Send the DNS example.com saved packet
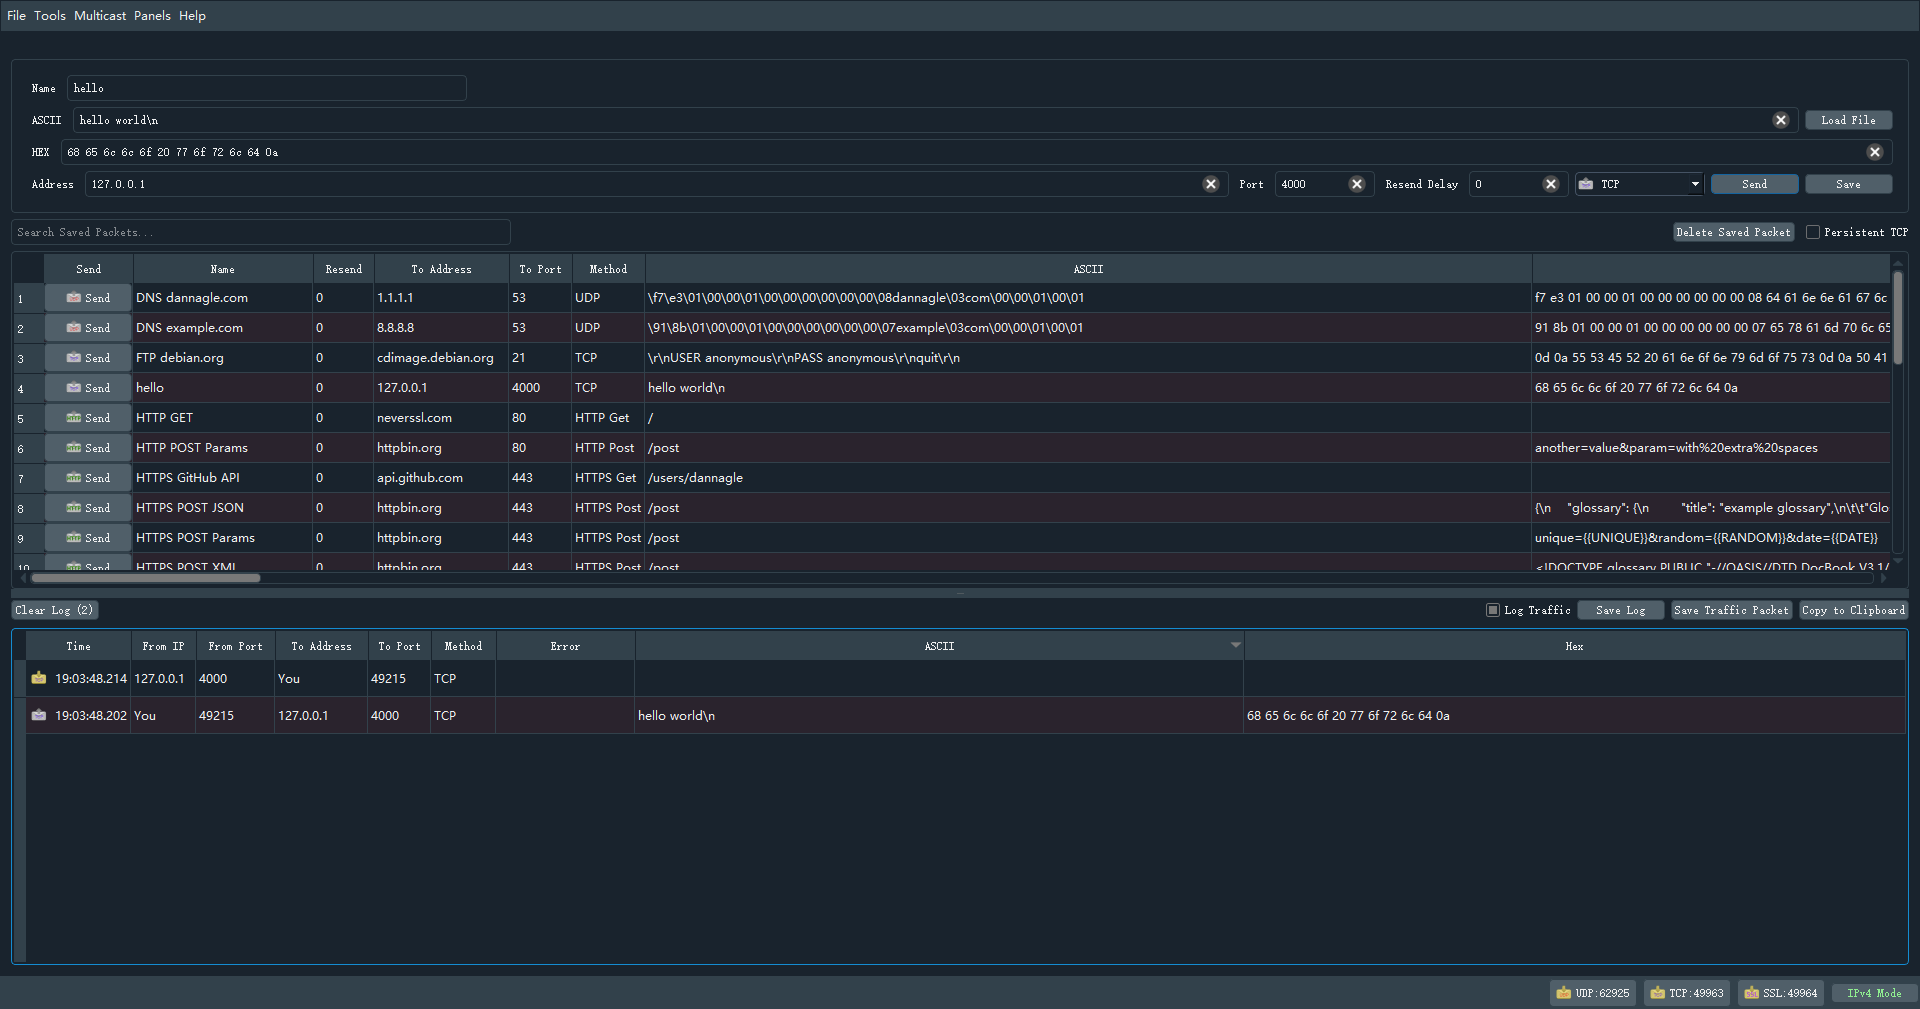 coord(88,328)
